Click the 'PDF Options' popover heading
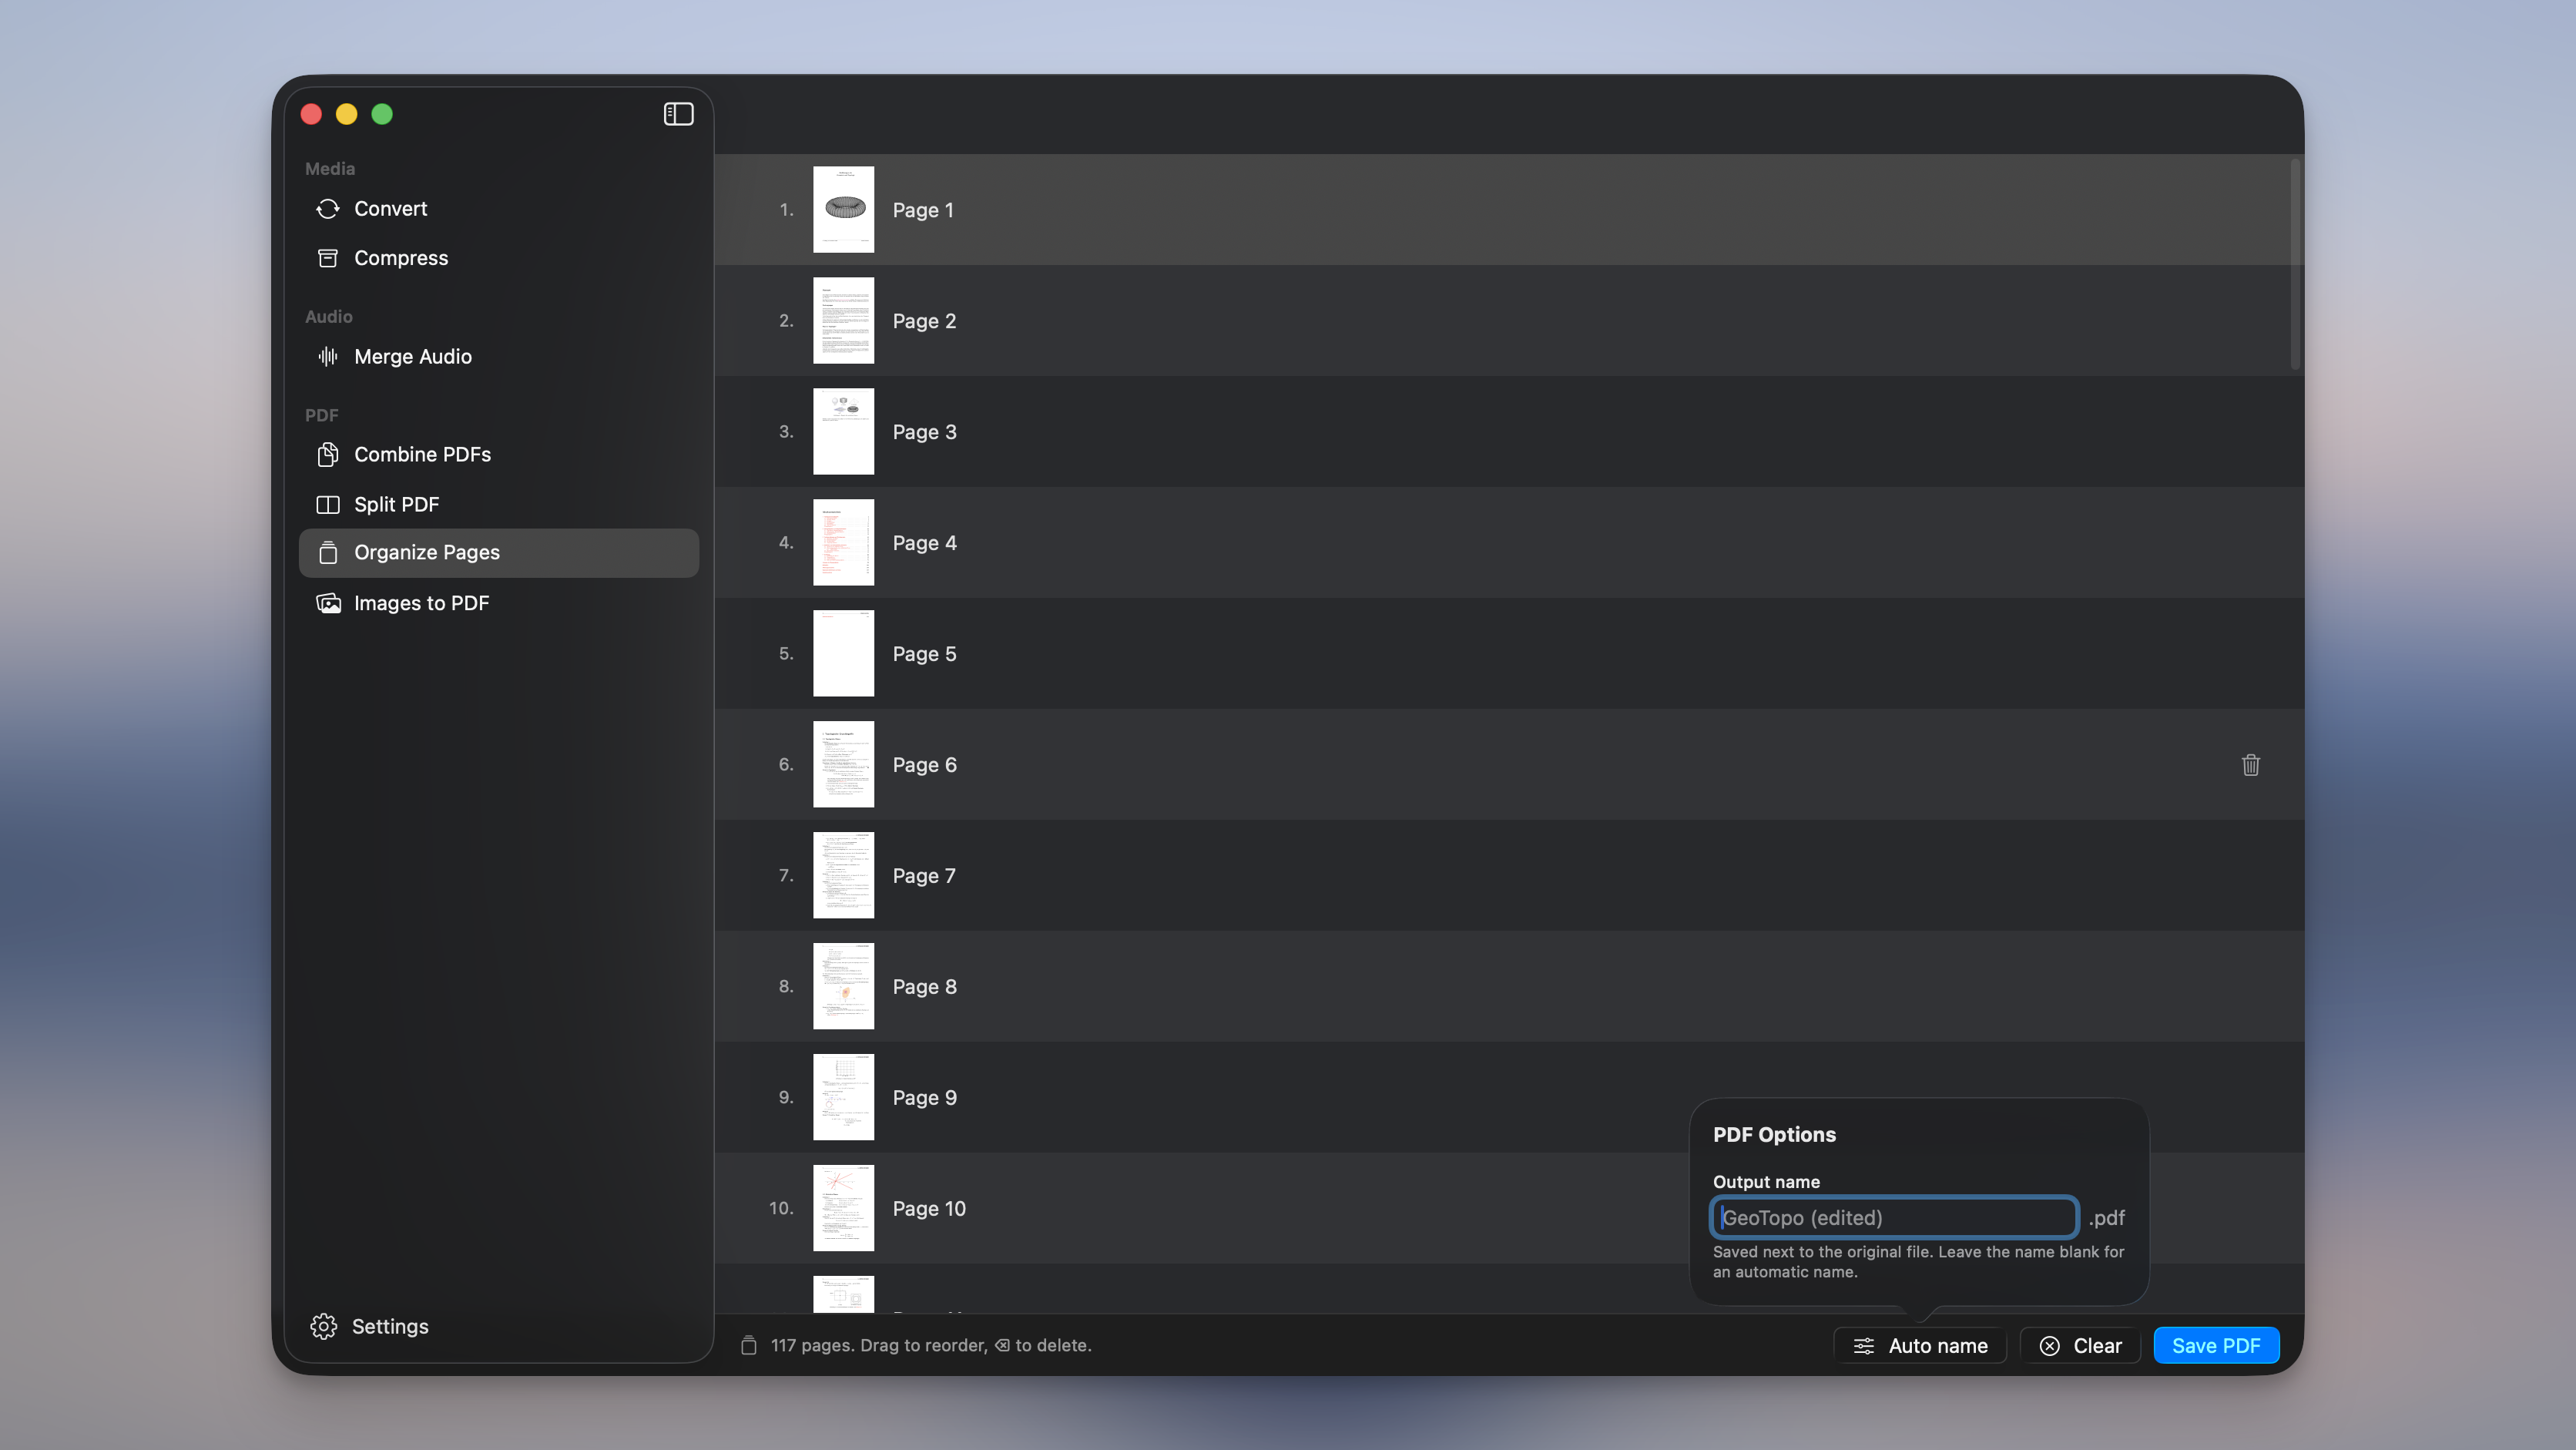This screenshot has width=2576, height=1450. (x=1774, y=1135)
